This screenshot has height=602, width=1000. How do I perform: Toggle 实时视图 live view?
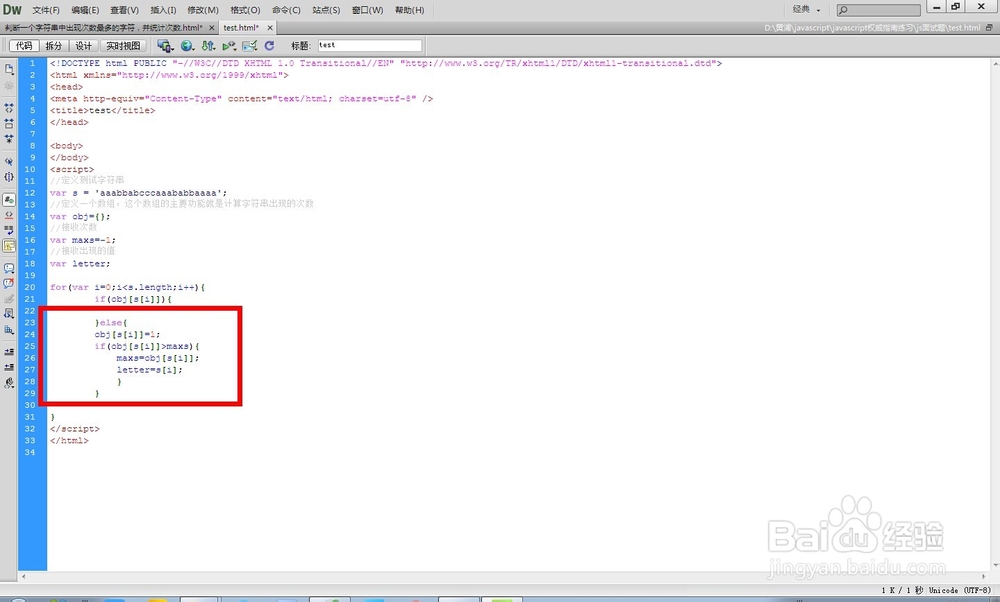(x=123, y=46)
